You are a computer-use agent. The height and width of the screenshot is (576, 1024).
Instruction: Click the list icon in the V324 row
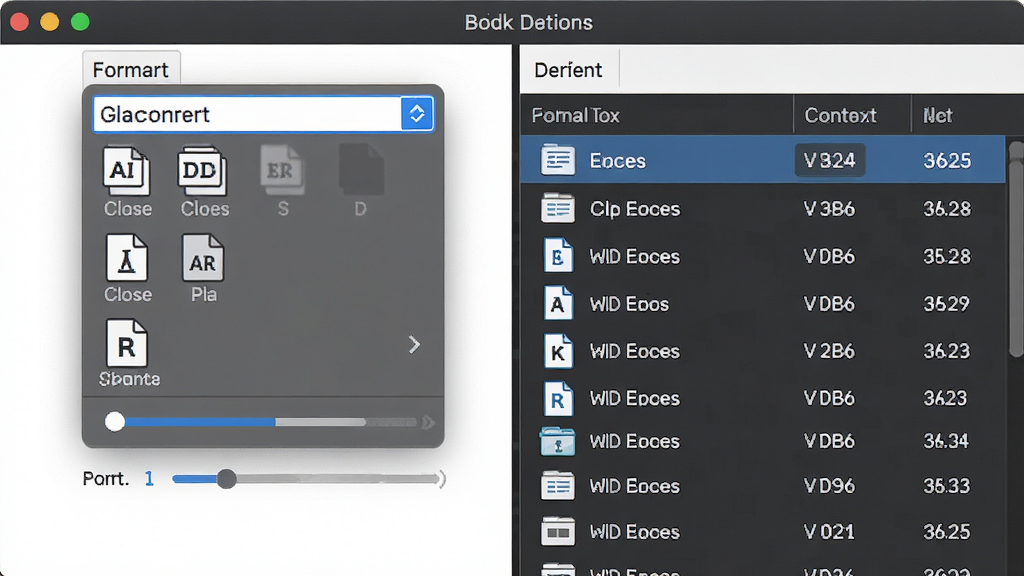point(558,160)
